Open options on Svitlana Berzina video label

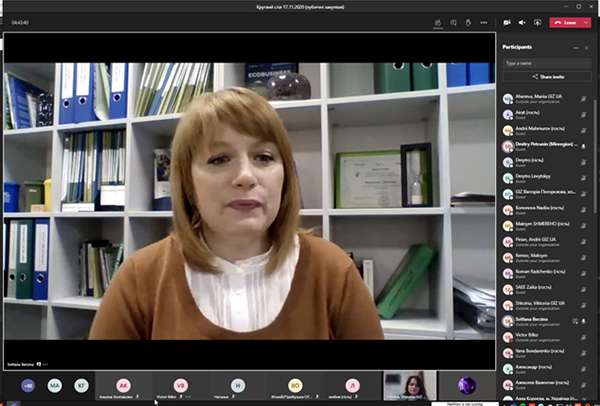tap(46, 364)
